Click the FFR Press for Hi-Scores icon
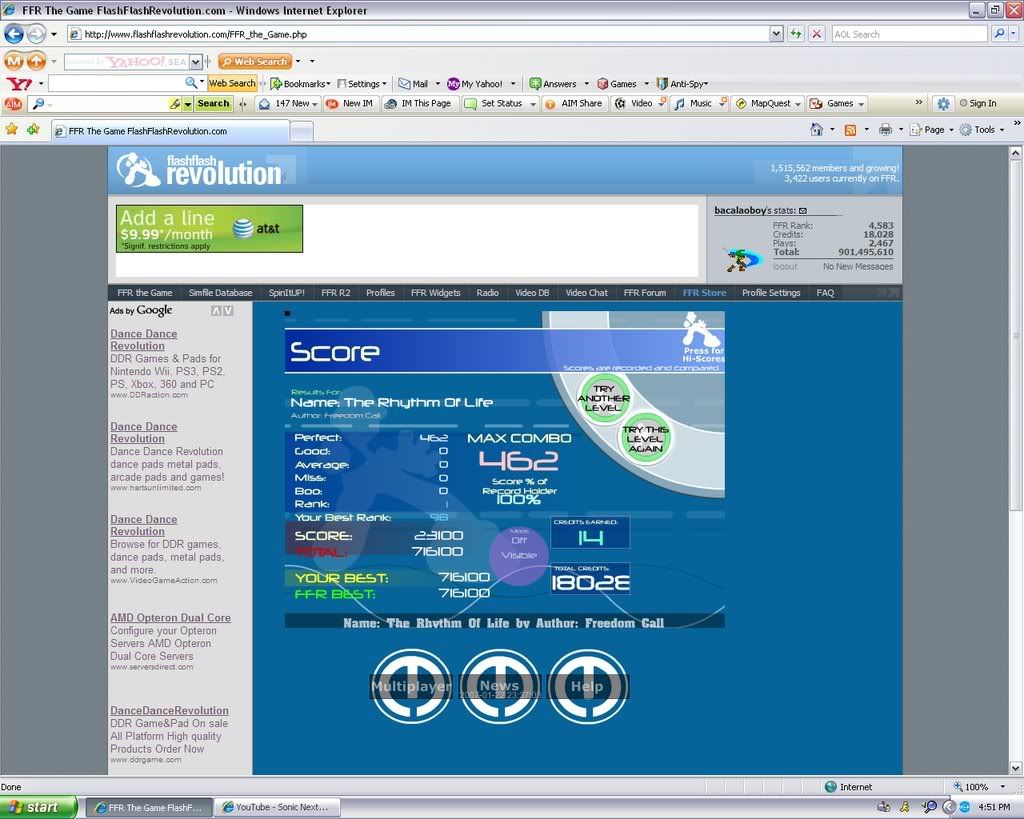This screenshot has height=819, width=1024. 702,335
